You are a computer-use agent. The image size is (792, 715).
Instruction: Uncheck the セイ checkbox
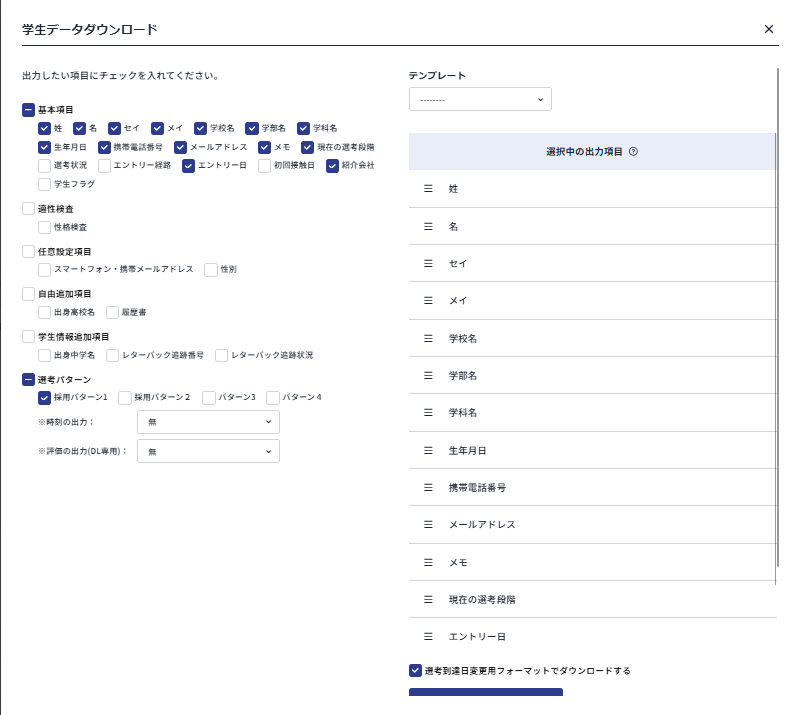(114, 128)
